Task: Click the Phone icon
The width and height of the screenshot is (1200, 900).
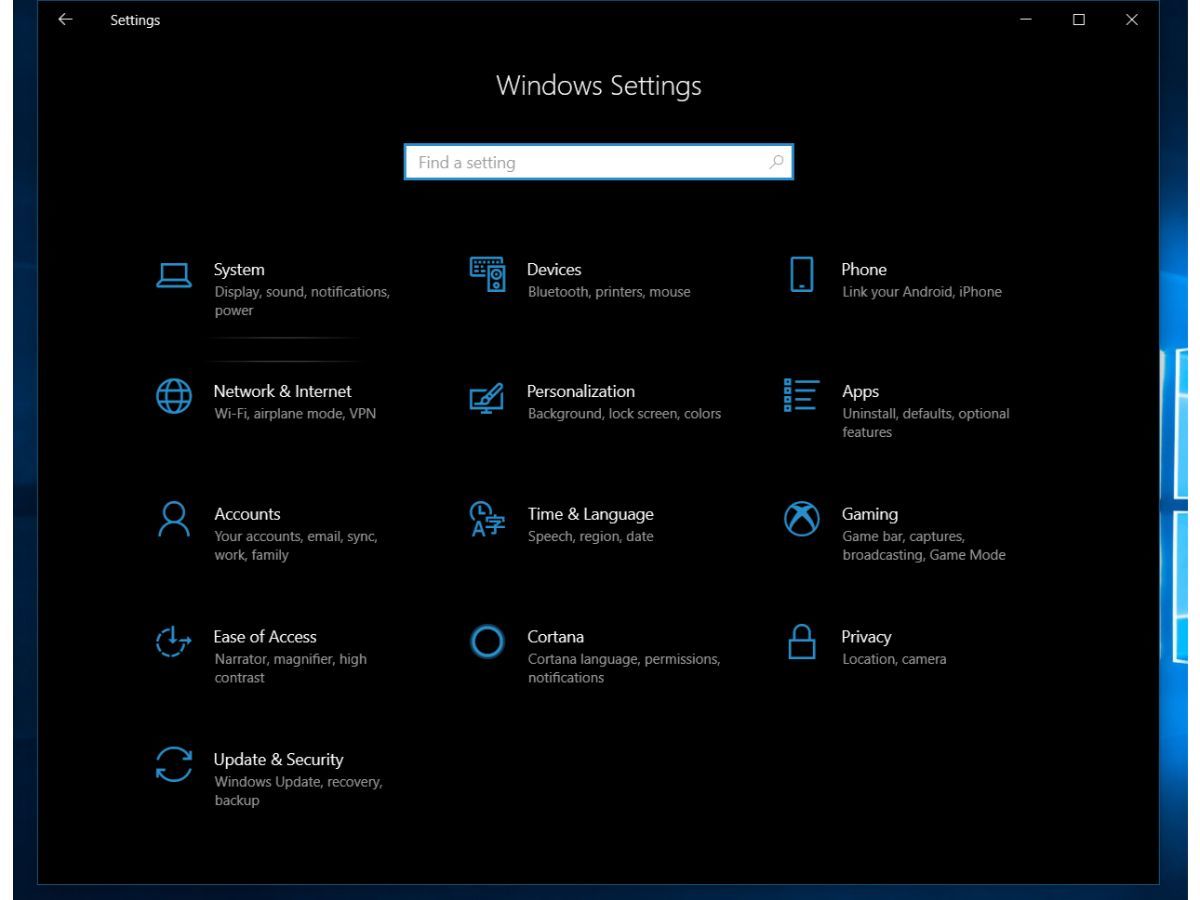Action: 801,274
